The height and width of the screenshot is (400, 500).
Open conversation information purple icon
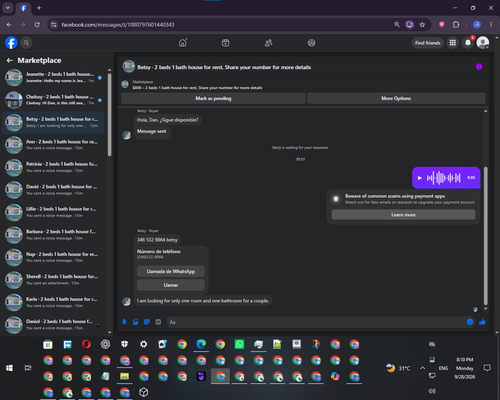click(x=479, y=67)
